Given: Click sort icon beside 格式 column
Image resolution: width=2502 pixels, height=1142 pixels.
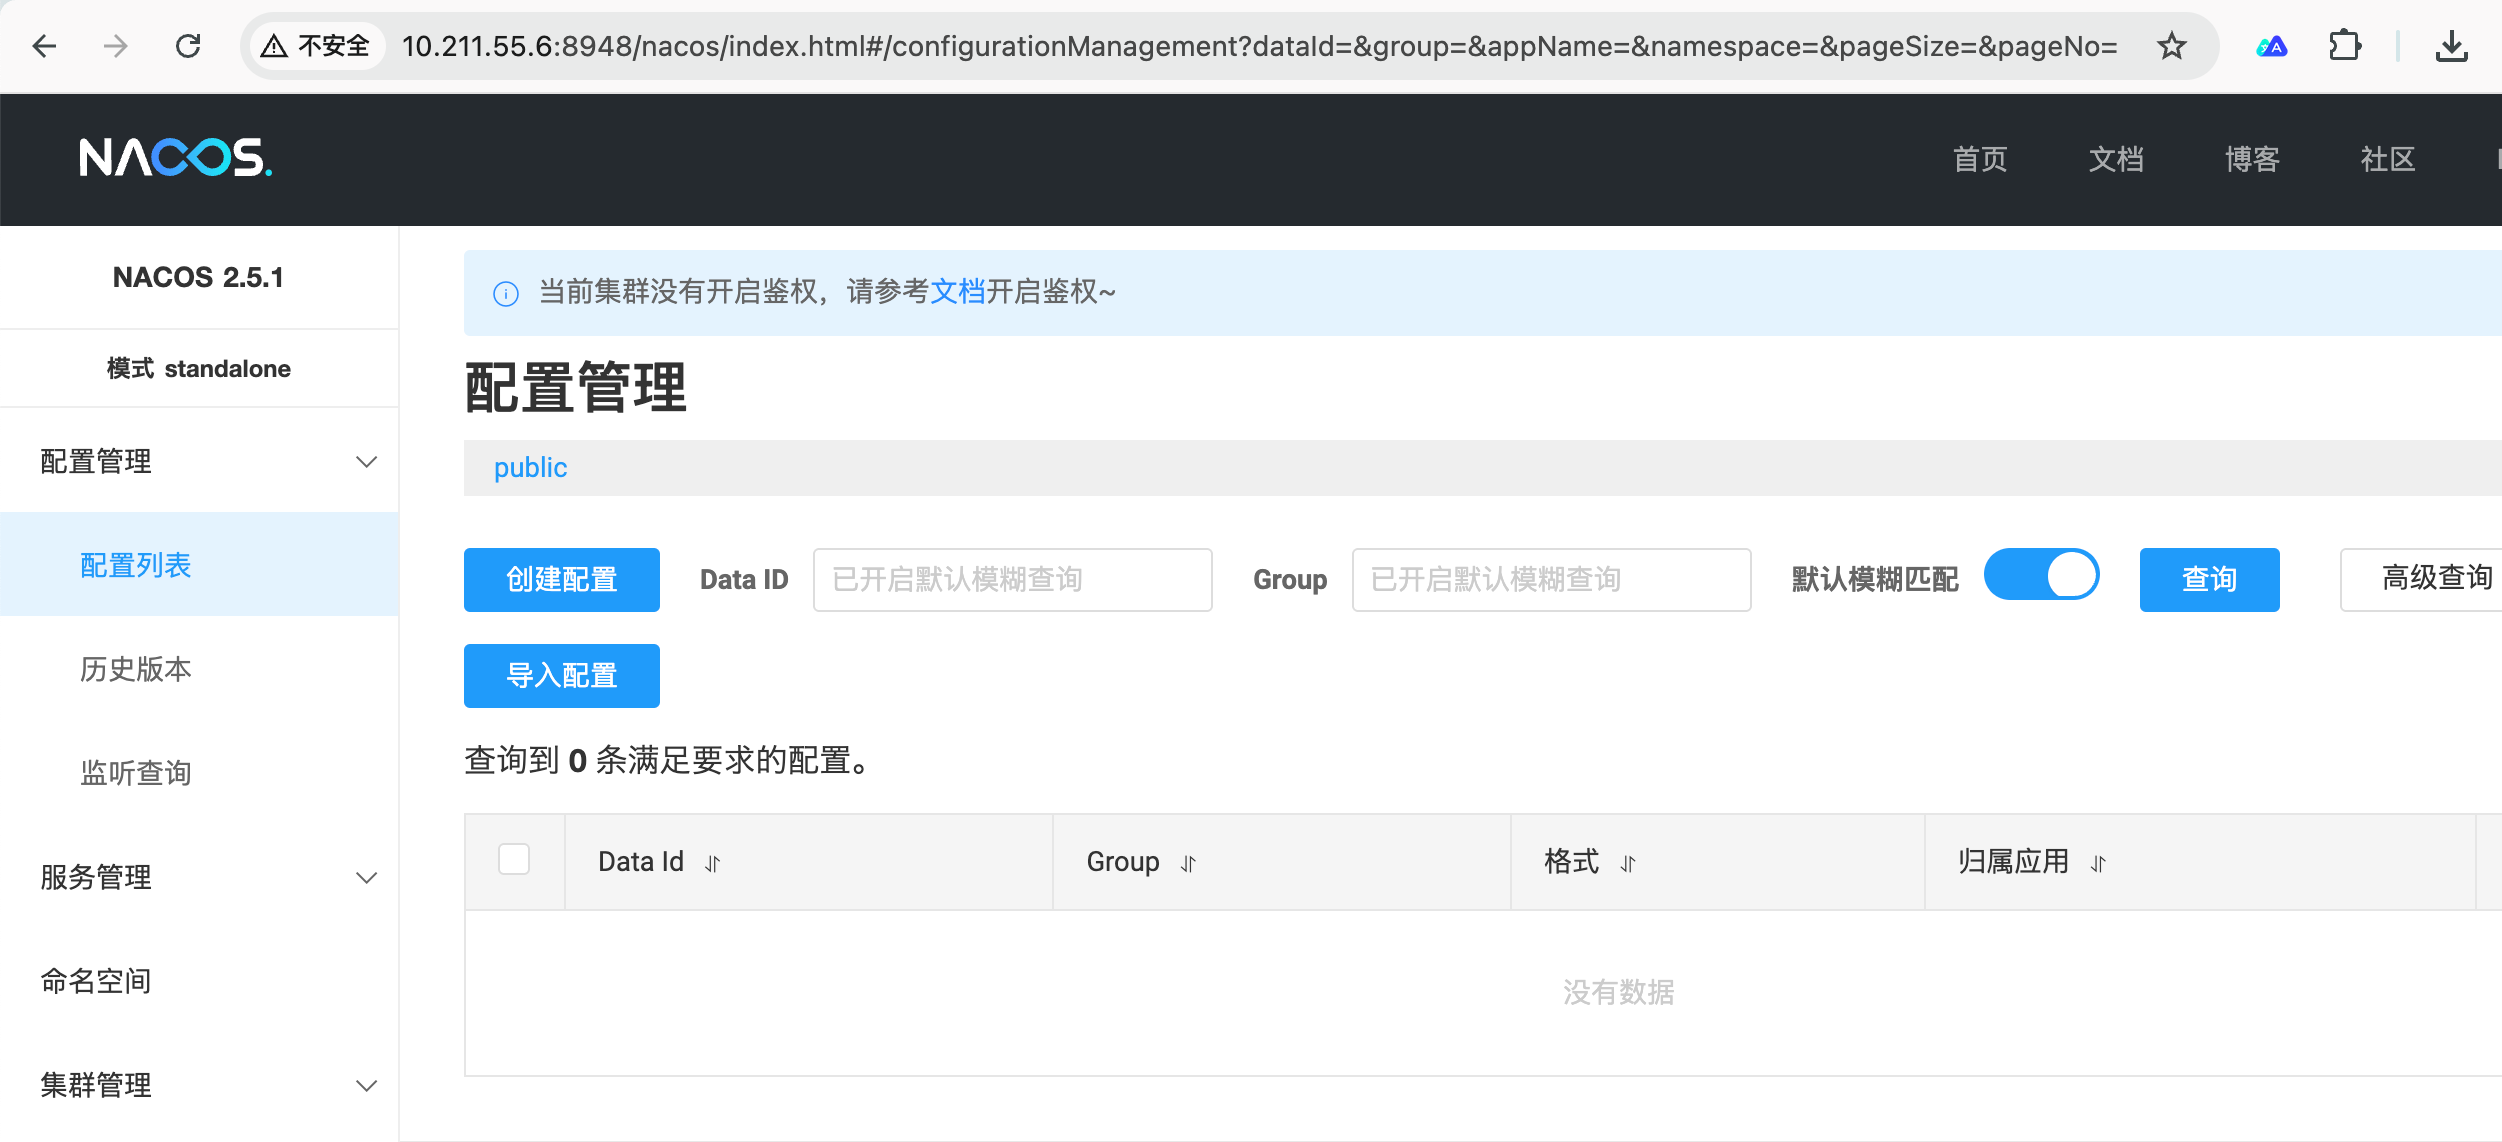Looking at the screenshot, I should (x=1628, y=864).
